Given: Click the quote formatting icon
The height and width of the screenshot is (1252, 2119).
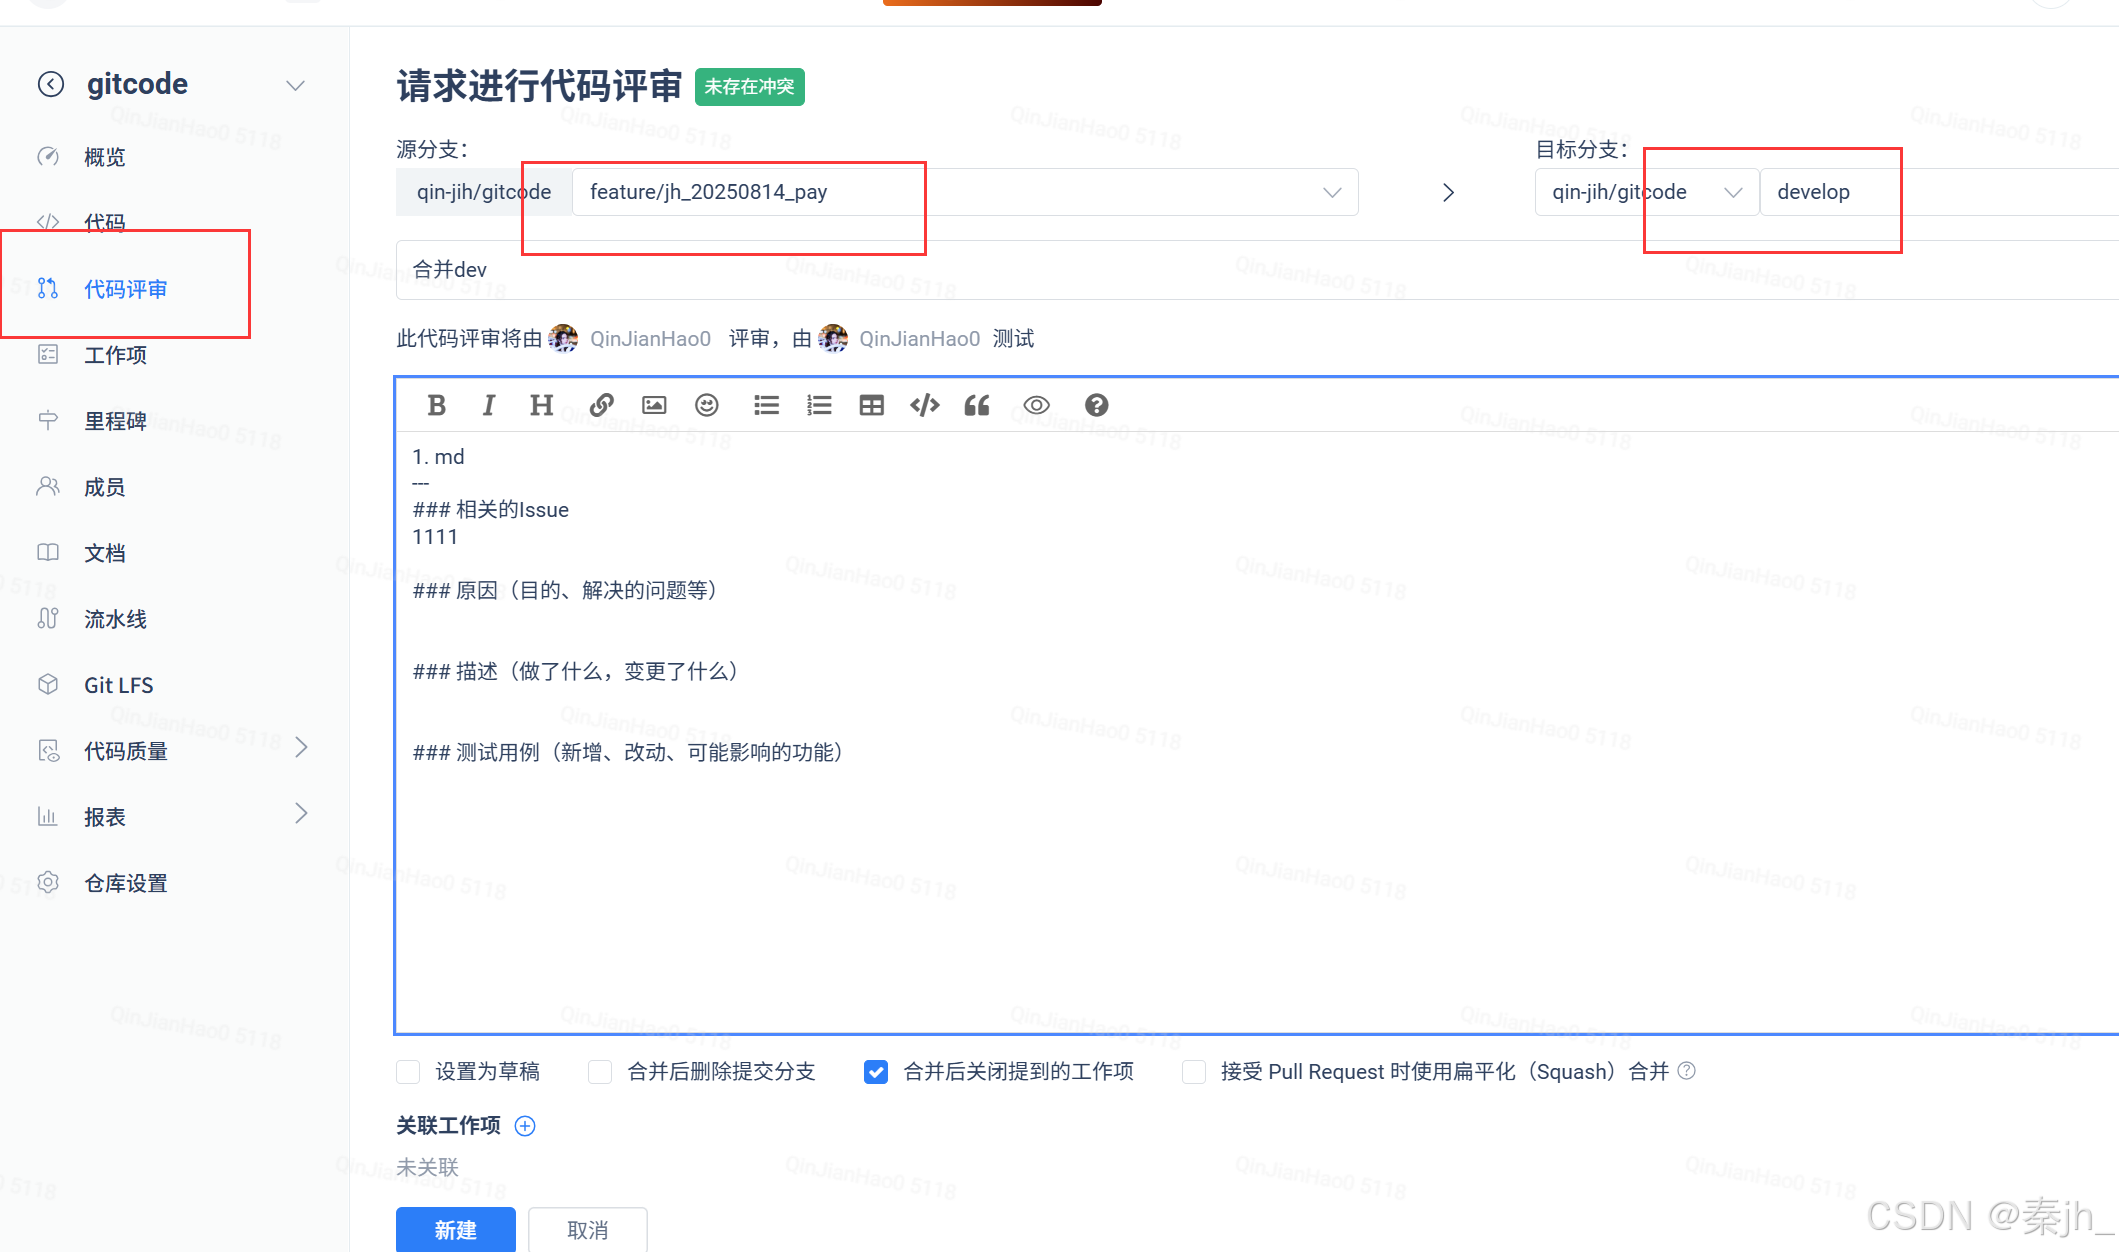Looking at the screenshot, I should pyautogui.click(x=977, y=405).
